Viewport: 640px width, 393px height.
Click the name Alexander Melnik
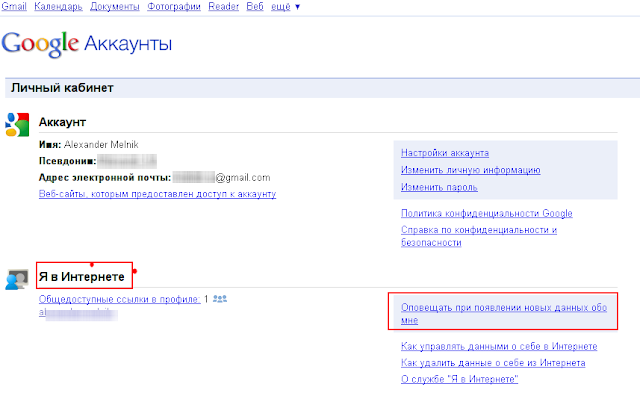(101, 144)
